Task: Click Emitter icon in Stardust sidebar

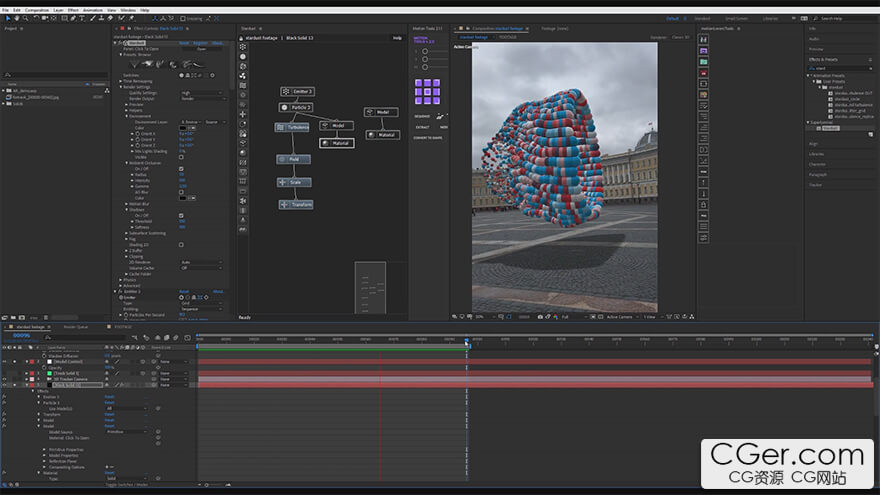Action: [x=242, y=47]
